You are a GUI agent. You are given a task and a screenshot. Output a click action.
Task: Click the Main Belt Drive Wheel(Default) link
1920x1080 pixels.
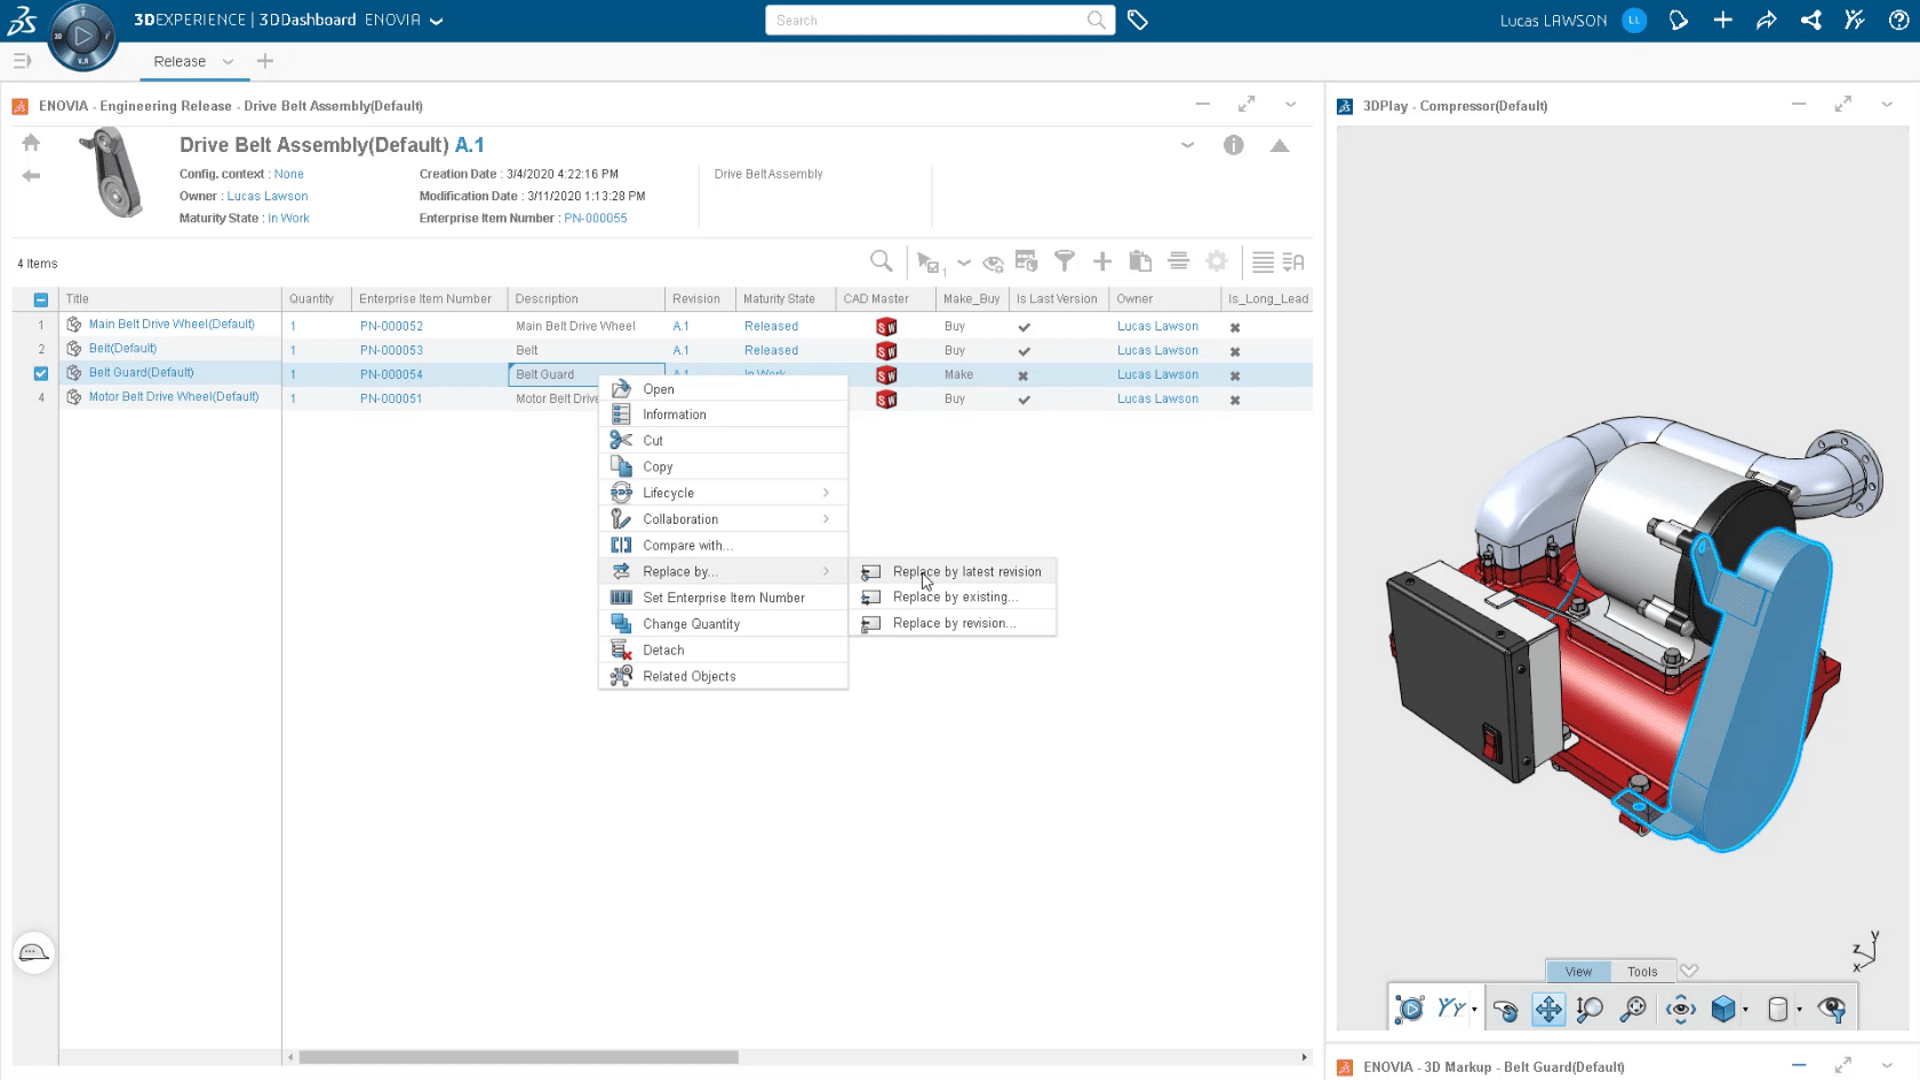click(x=171, y=324)
